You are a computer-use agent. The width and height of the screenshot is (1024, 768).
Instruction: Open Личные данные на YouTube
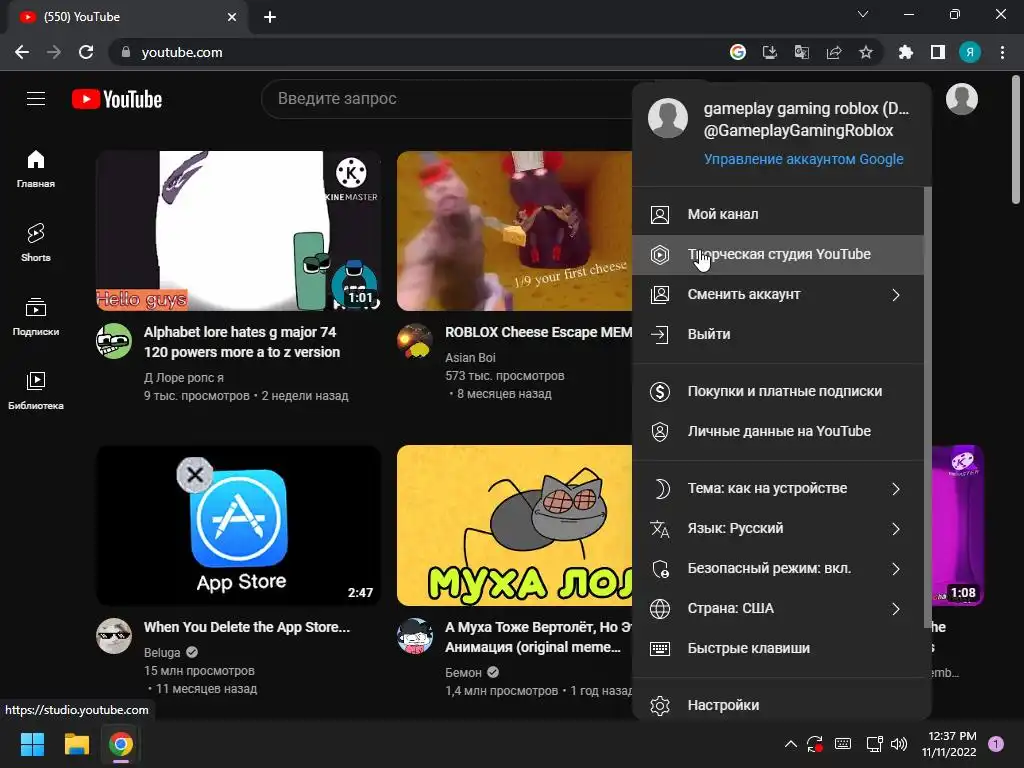tap(778, 432)
